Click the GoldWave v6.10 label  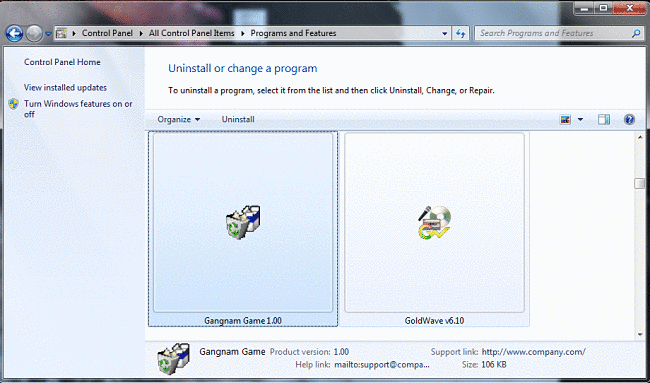coord(434,321)
